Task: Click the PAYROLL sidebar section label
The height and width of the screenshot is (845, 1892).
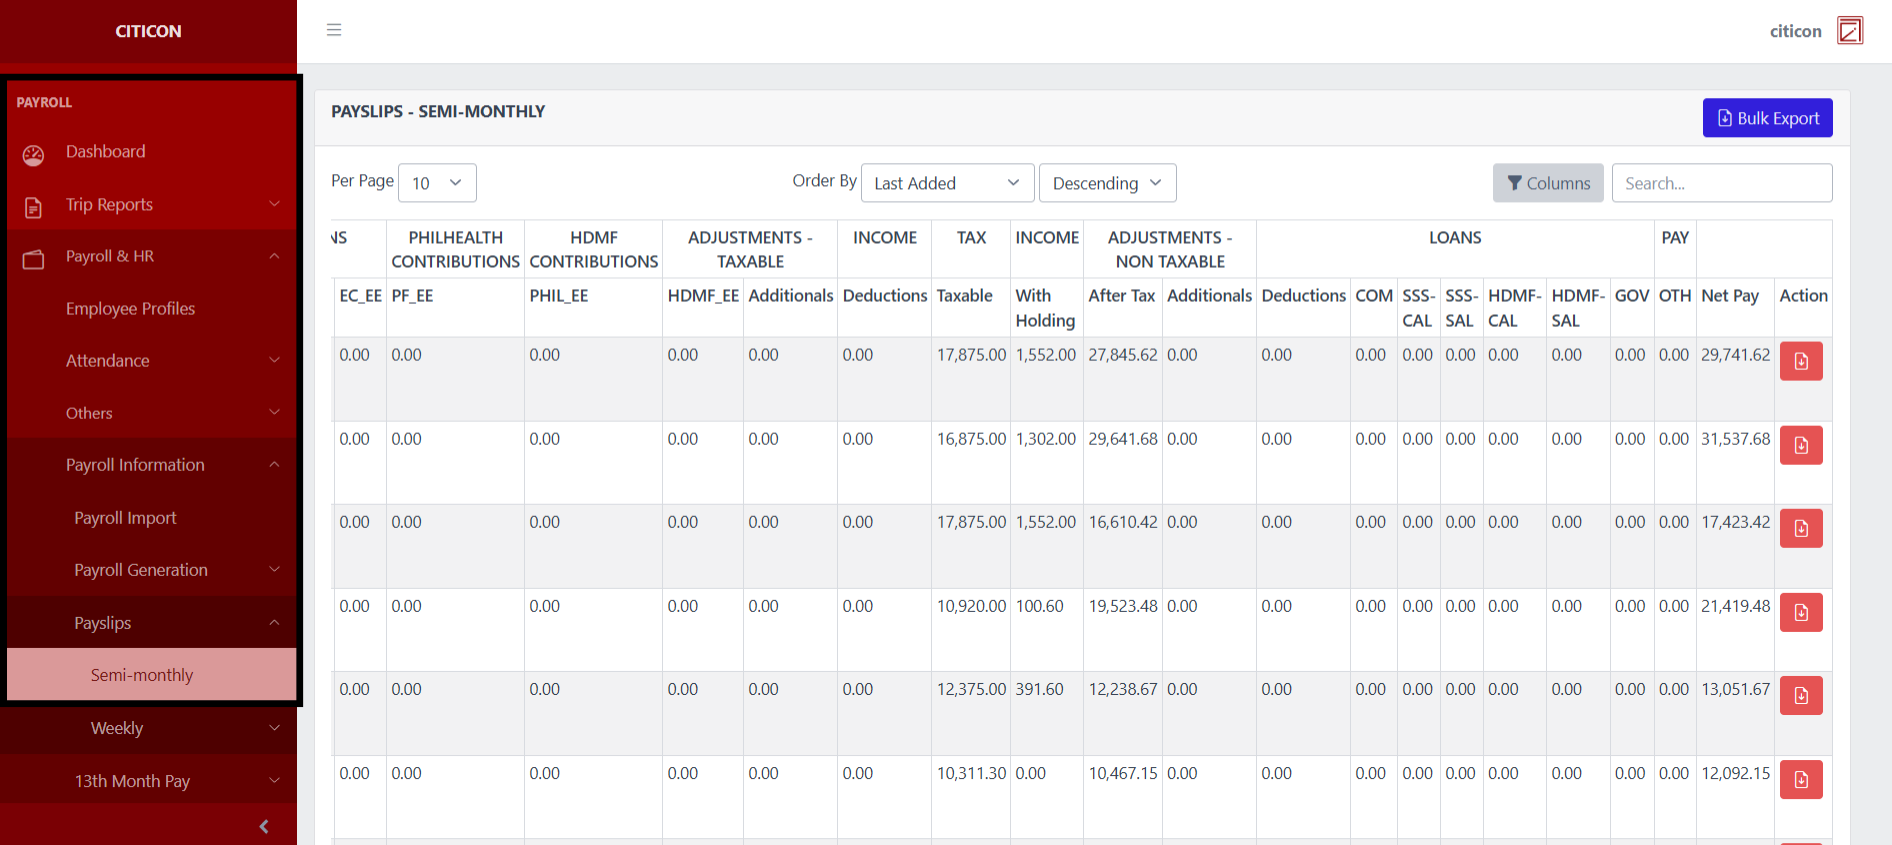Action: (44, 102)
